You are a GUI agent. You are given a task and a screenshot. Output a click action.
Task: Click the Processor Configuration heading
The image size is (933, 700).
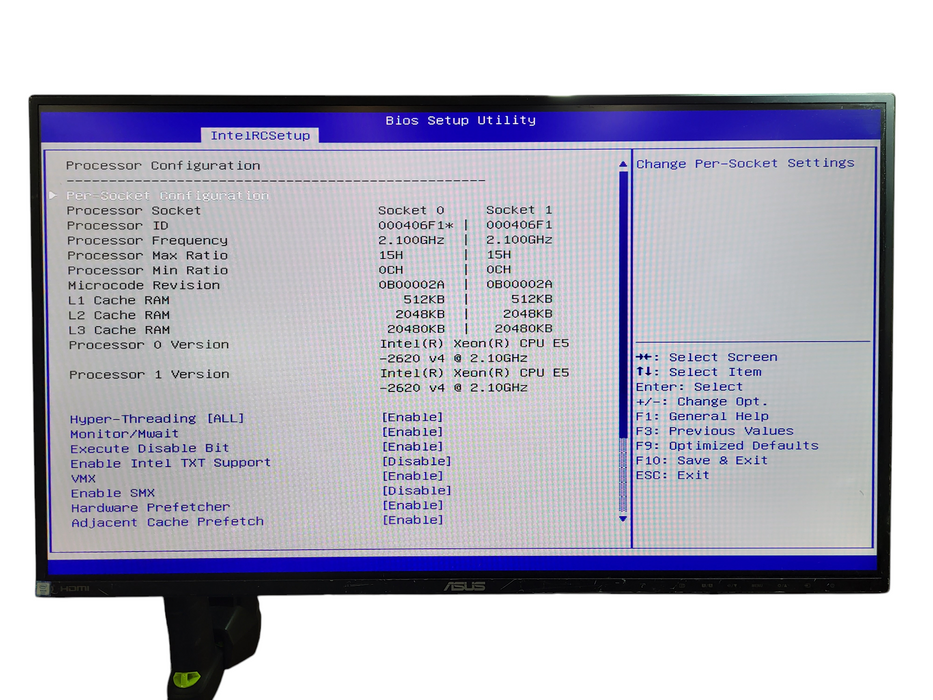(x=163, y=165)
